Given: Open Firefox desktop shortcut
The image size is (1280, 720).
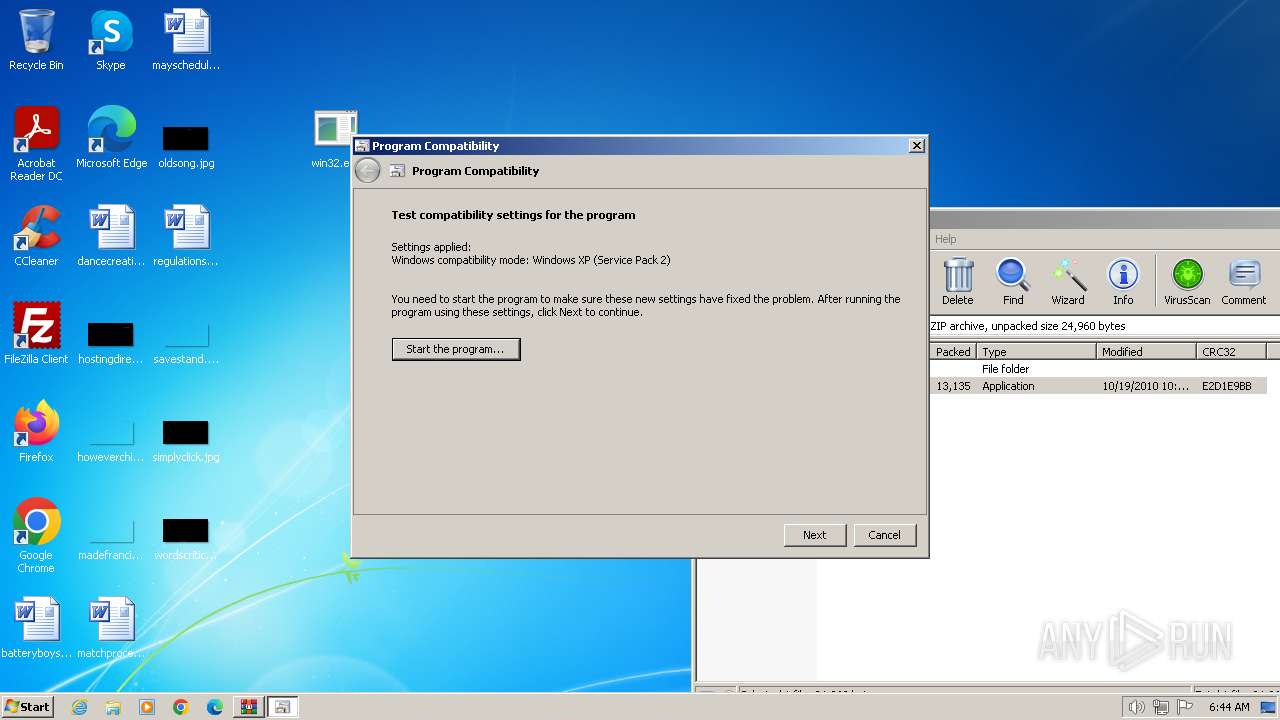Looking at the screenshot, I should point(36,433).
